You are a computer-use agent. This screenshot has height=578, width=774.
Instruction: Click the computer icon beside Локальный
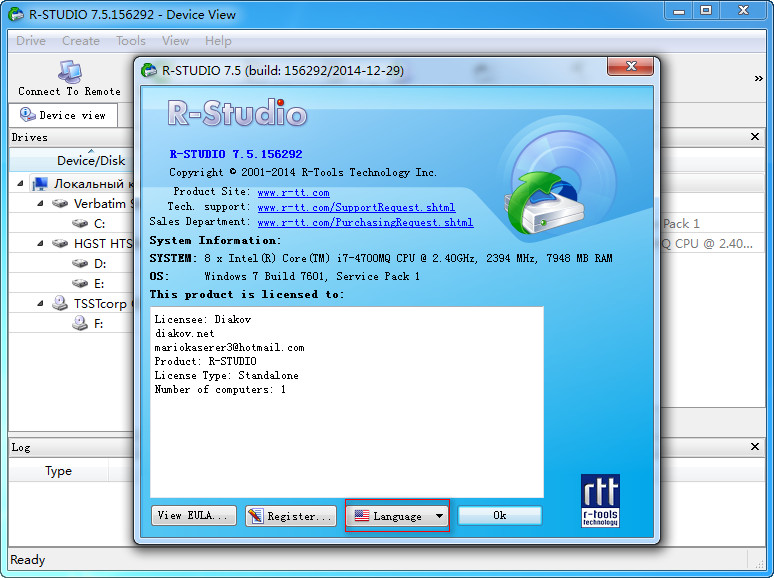40,184
